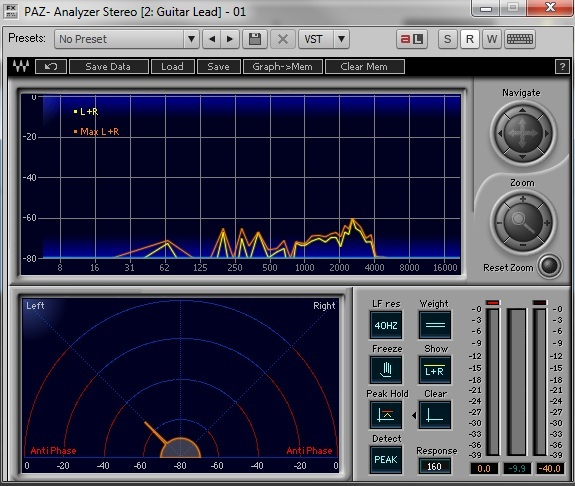Open help with question mark icon
Image resolution: width=575 pixels, height=486 pixels.
pos(562,67)
